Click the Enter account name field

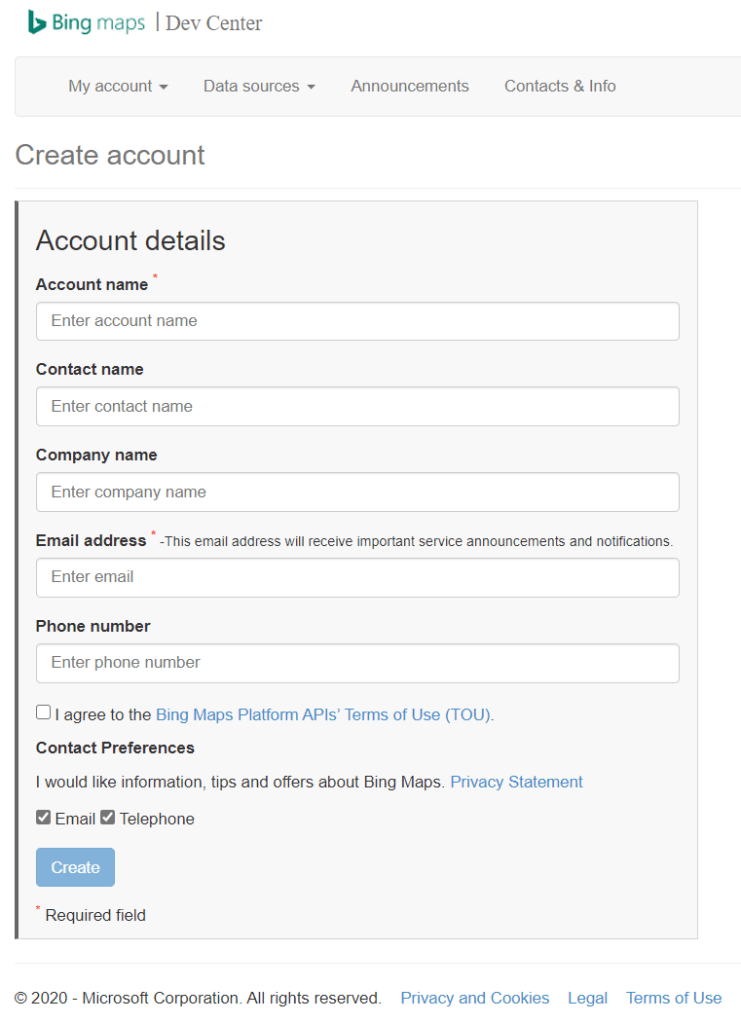click(357, 321)
